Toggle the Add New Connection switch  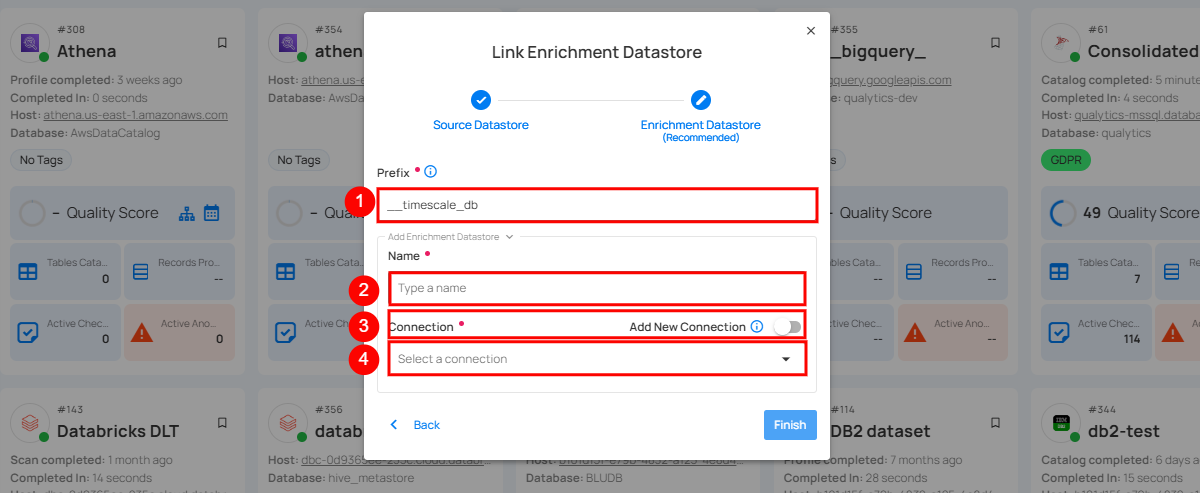[x=787, y=327]
